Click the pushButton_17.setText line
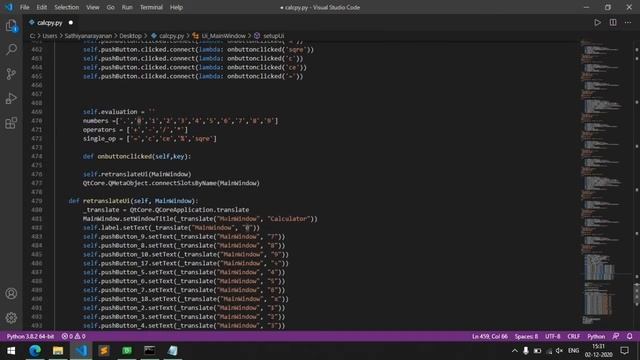Viewport: 640px width, 360px height. [x=186, y=263]
